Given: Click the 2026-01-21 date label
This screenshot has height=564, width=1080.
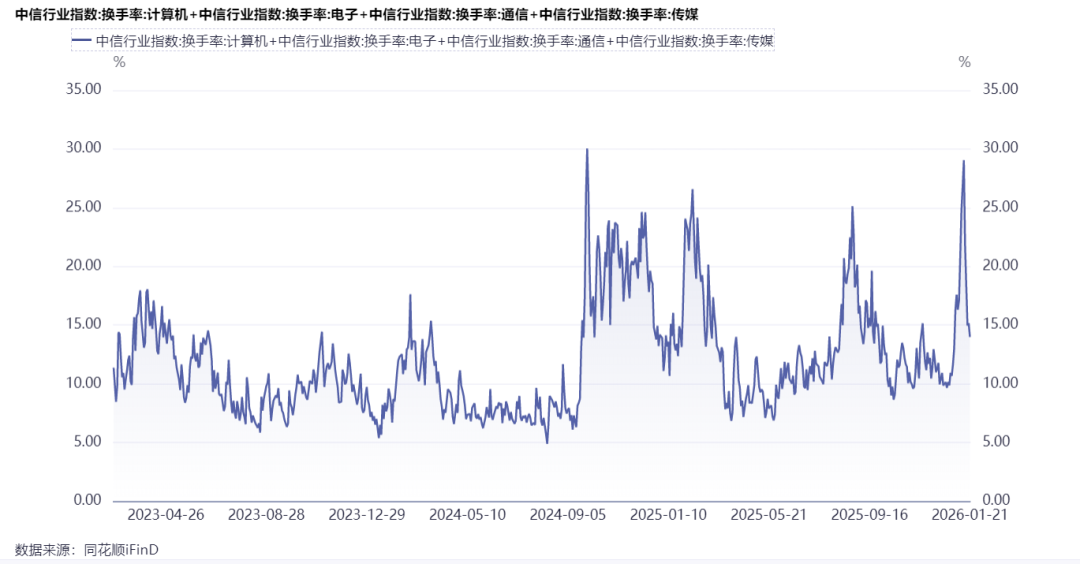Looking at the screenshot, I should coord(970,514).
